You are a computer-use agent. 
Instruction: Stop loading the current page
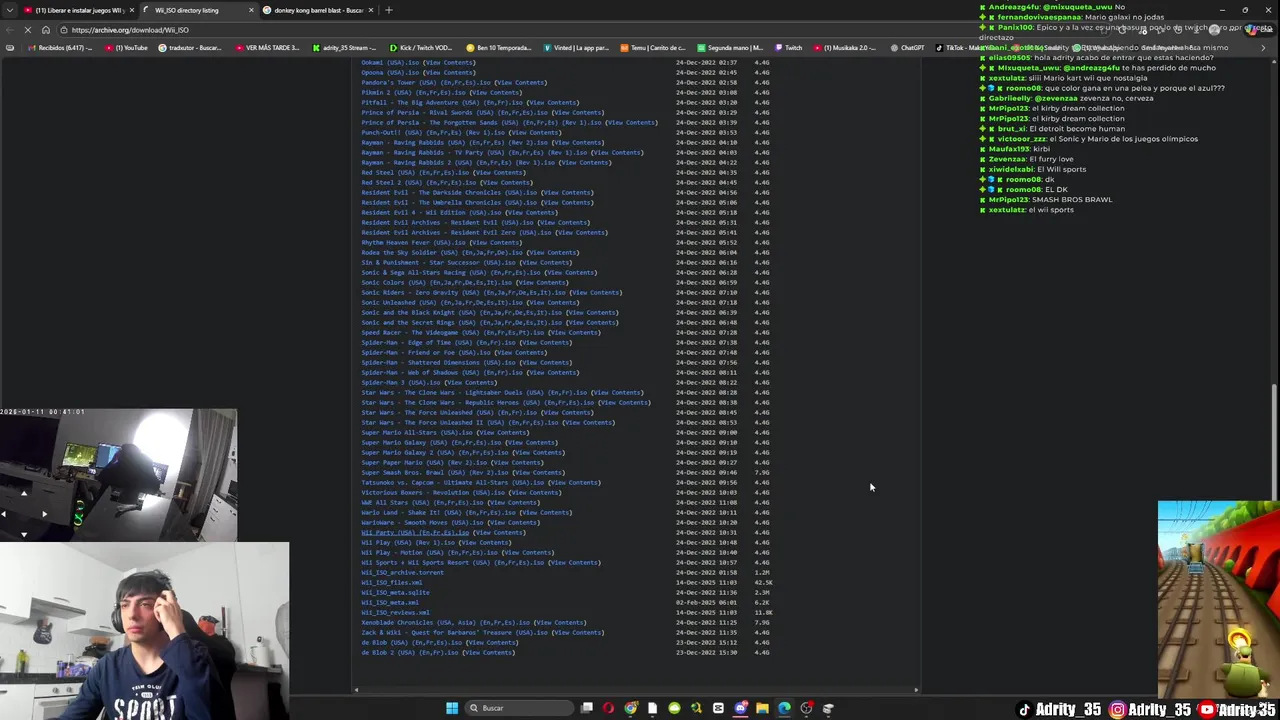point(28,30)
